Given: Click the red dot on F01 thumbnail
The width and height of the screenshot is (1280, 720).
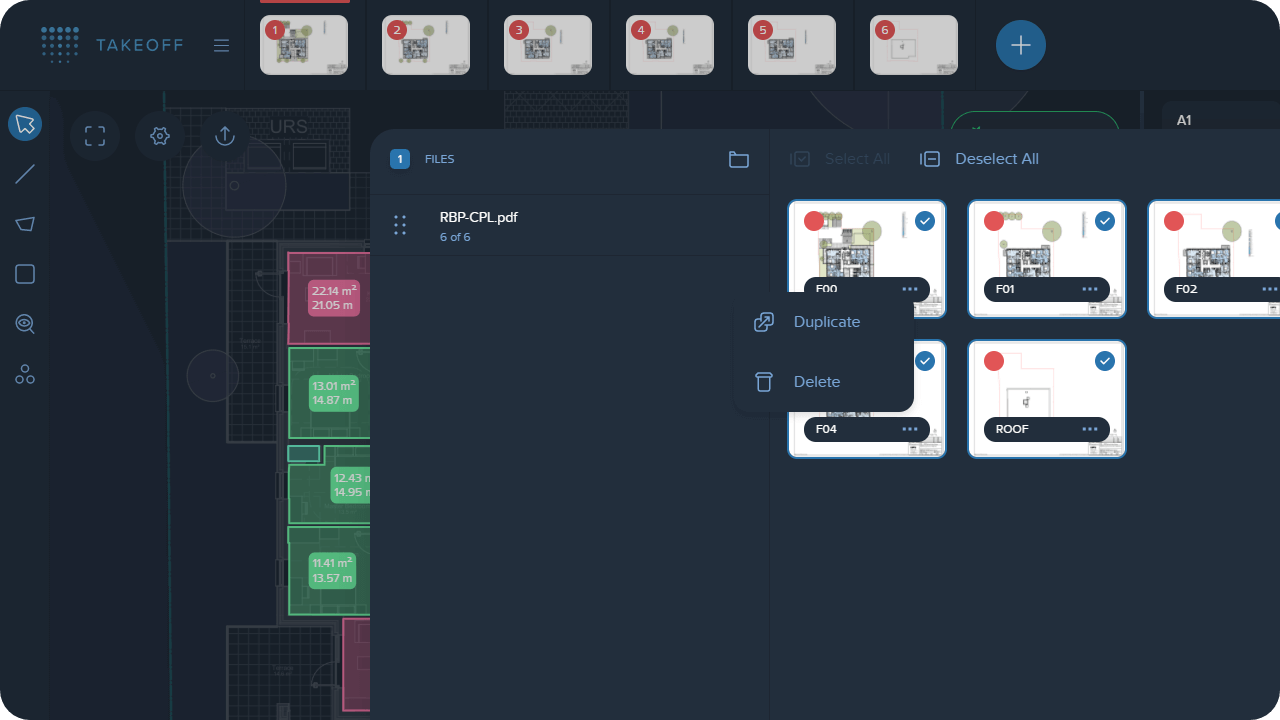Looking at the screenshot, I should click(x=994, y=221).
